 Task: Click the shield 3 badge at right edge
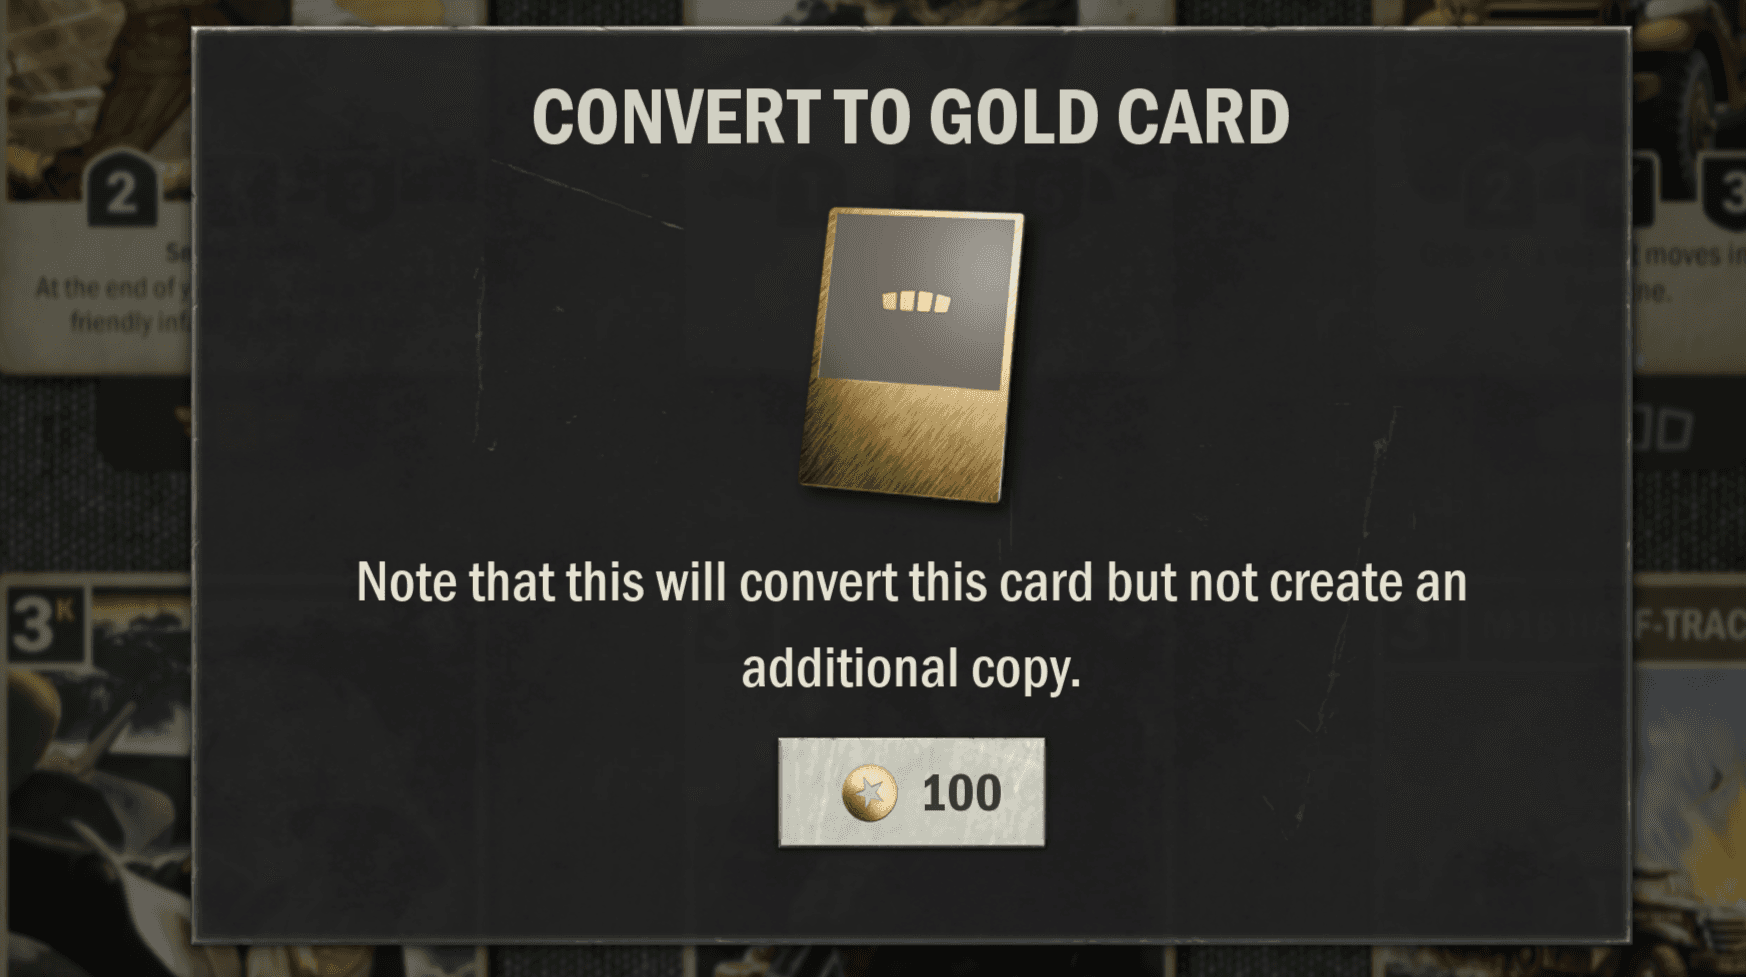tap(1725, 190)
